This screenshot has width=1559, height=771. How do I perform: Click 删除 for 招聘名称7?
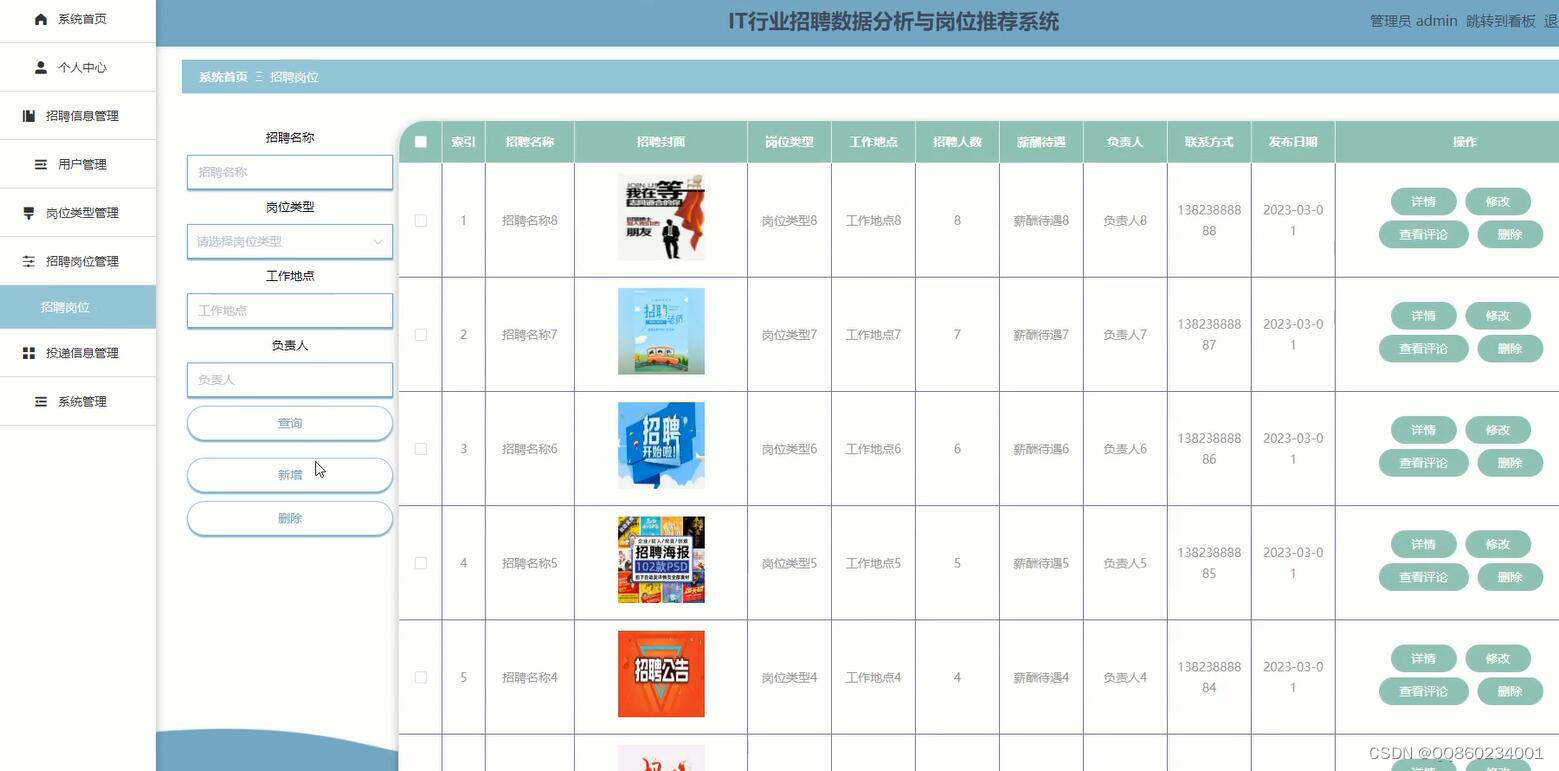click(x=1510, y=348)
